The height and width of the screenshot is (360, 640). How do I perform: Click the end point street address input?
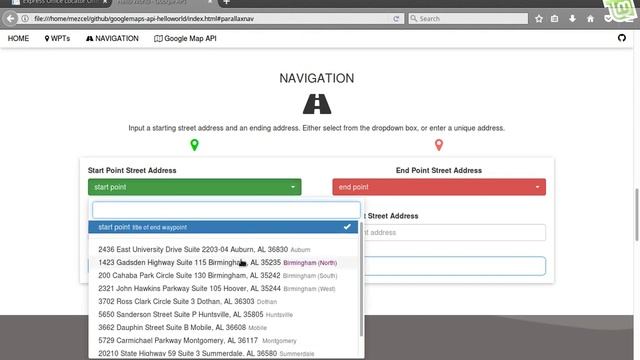[455, 232]
